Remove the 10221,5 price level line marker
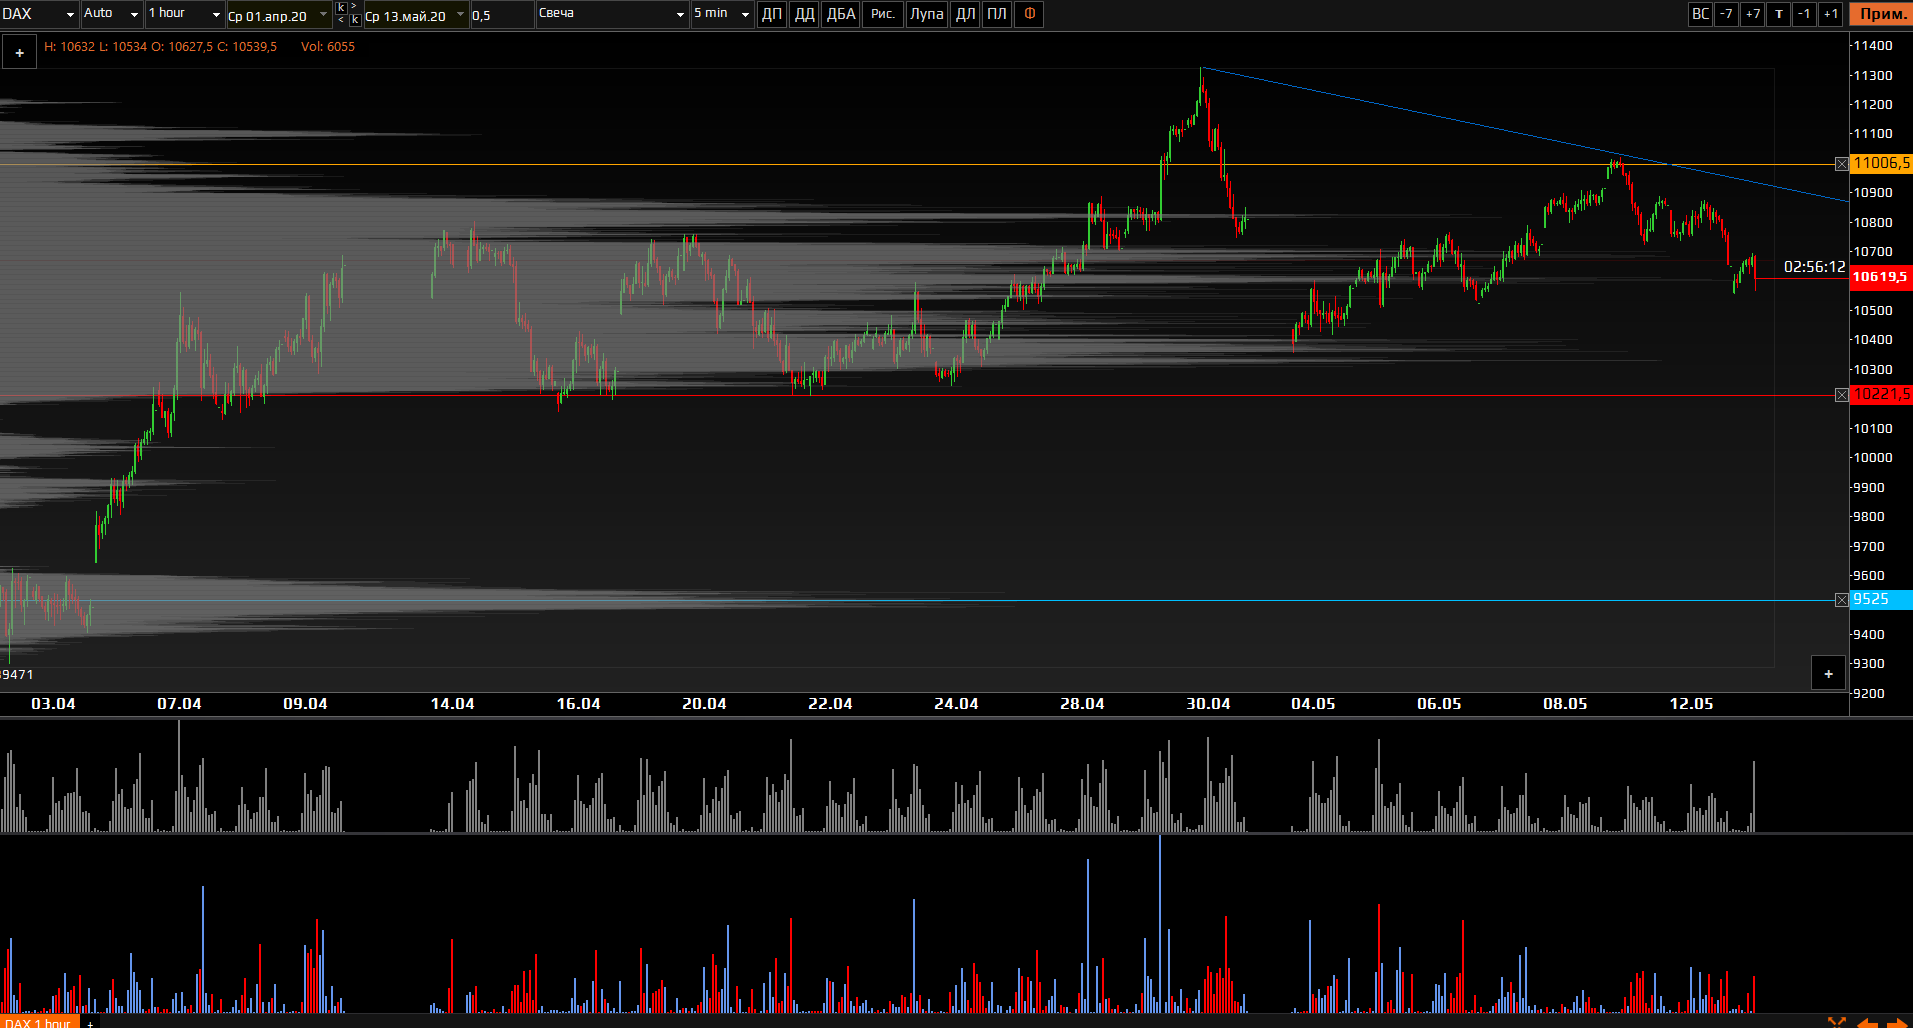Screen dimensions: 1913x1028 click(1841, 395)
